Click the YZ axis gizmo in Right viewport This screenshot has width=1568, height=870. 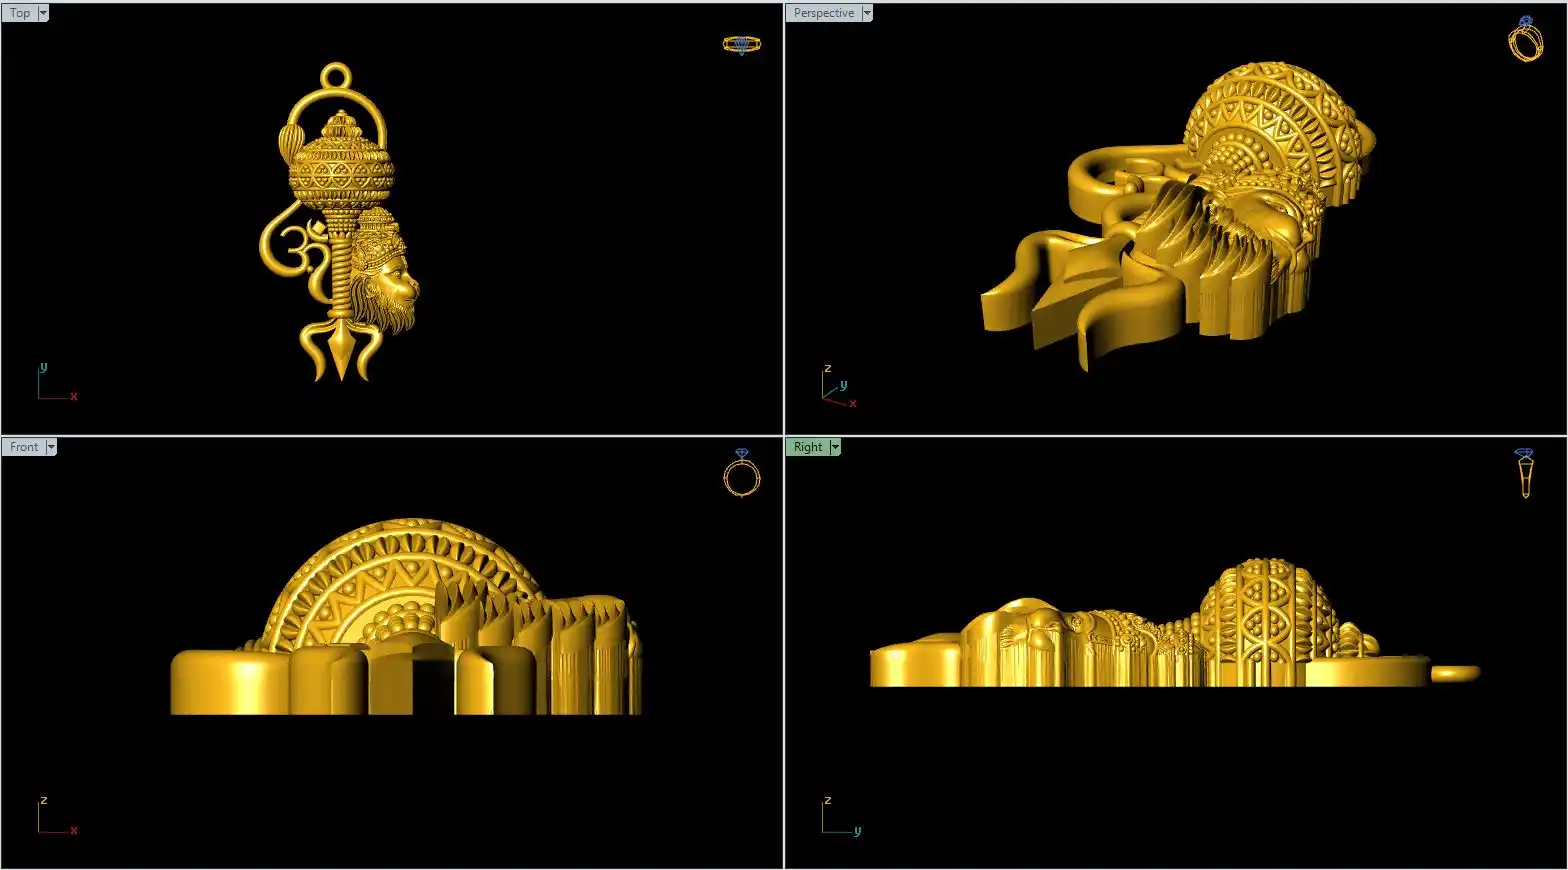pyautogui.click(x=839, y=818)
